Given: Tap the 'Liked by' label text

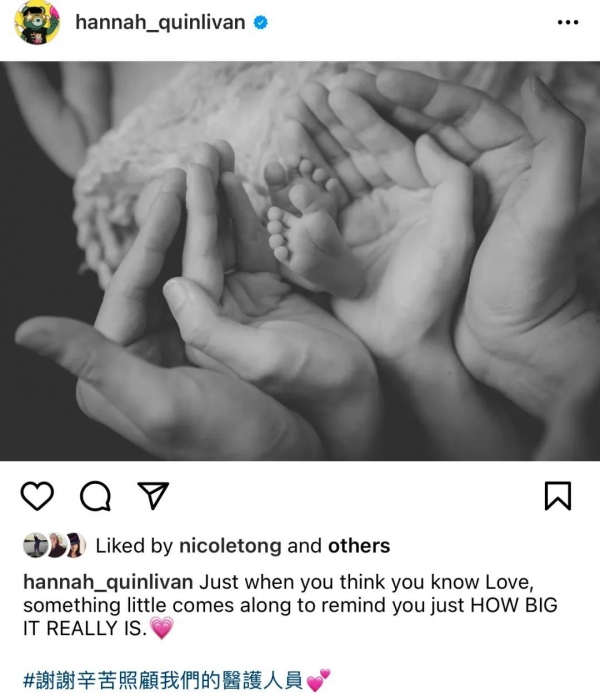Looking at the screenshot, I should click(x=134, y=546).
